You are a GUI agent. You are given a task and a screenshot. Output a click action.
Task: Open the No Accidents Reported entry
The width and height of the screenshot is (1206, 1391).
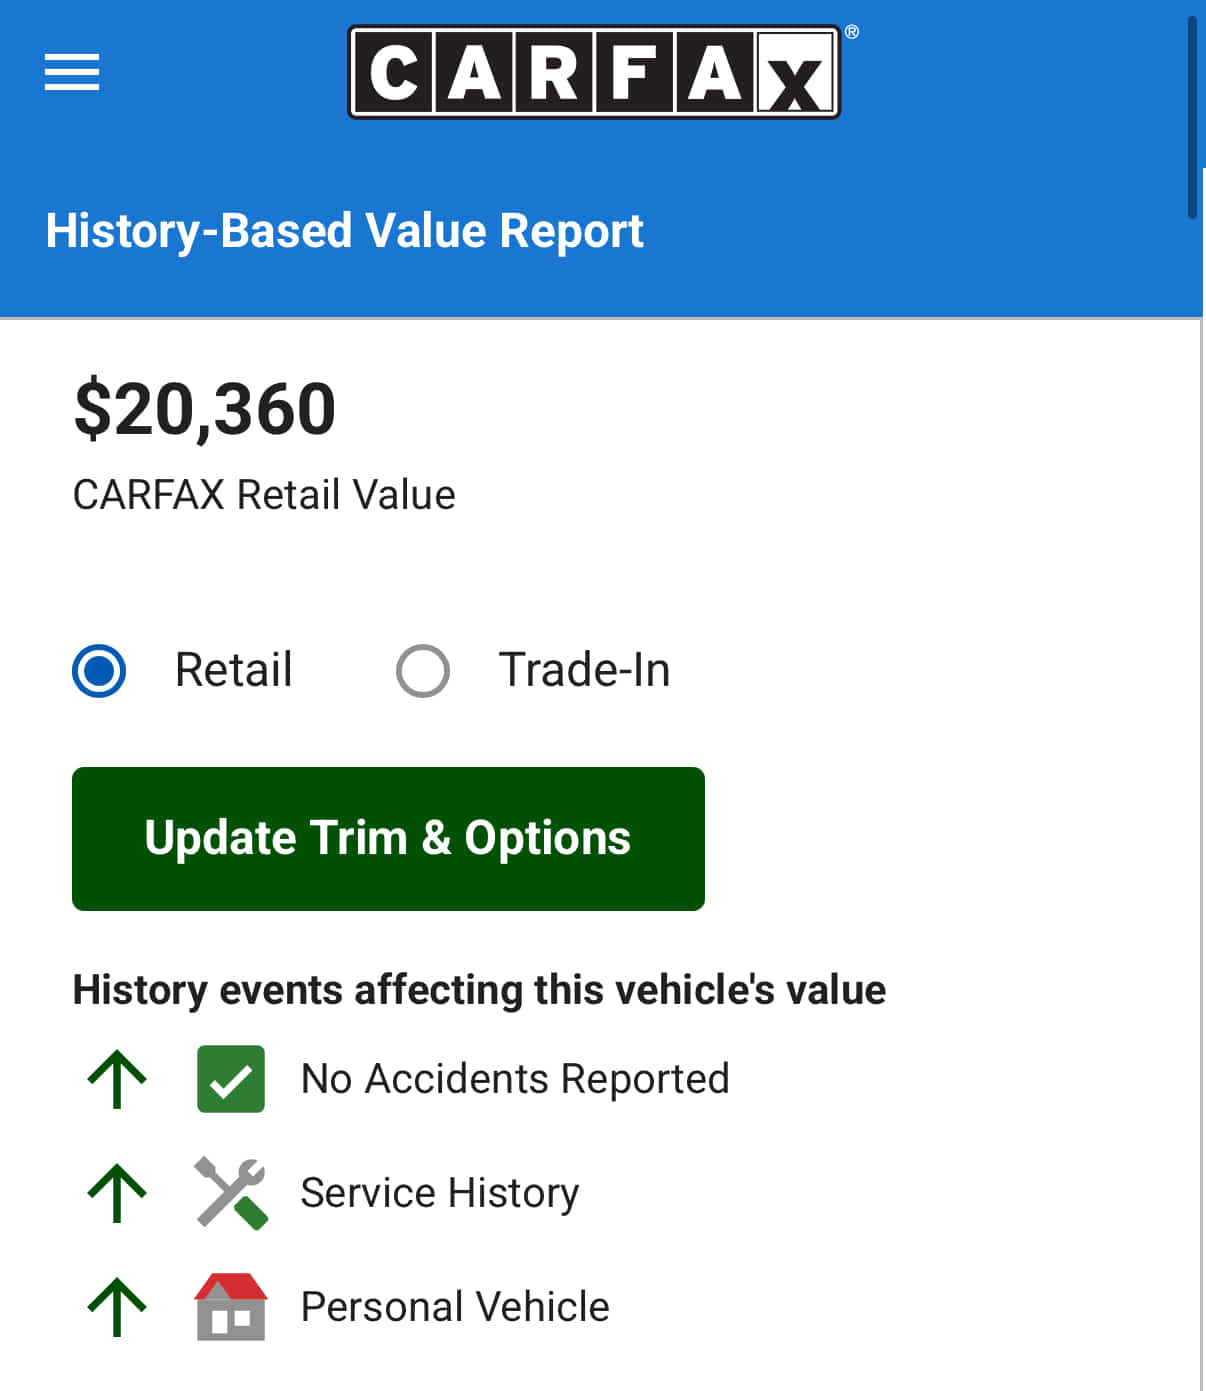(x=515, y=1079)
